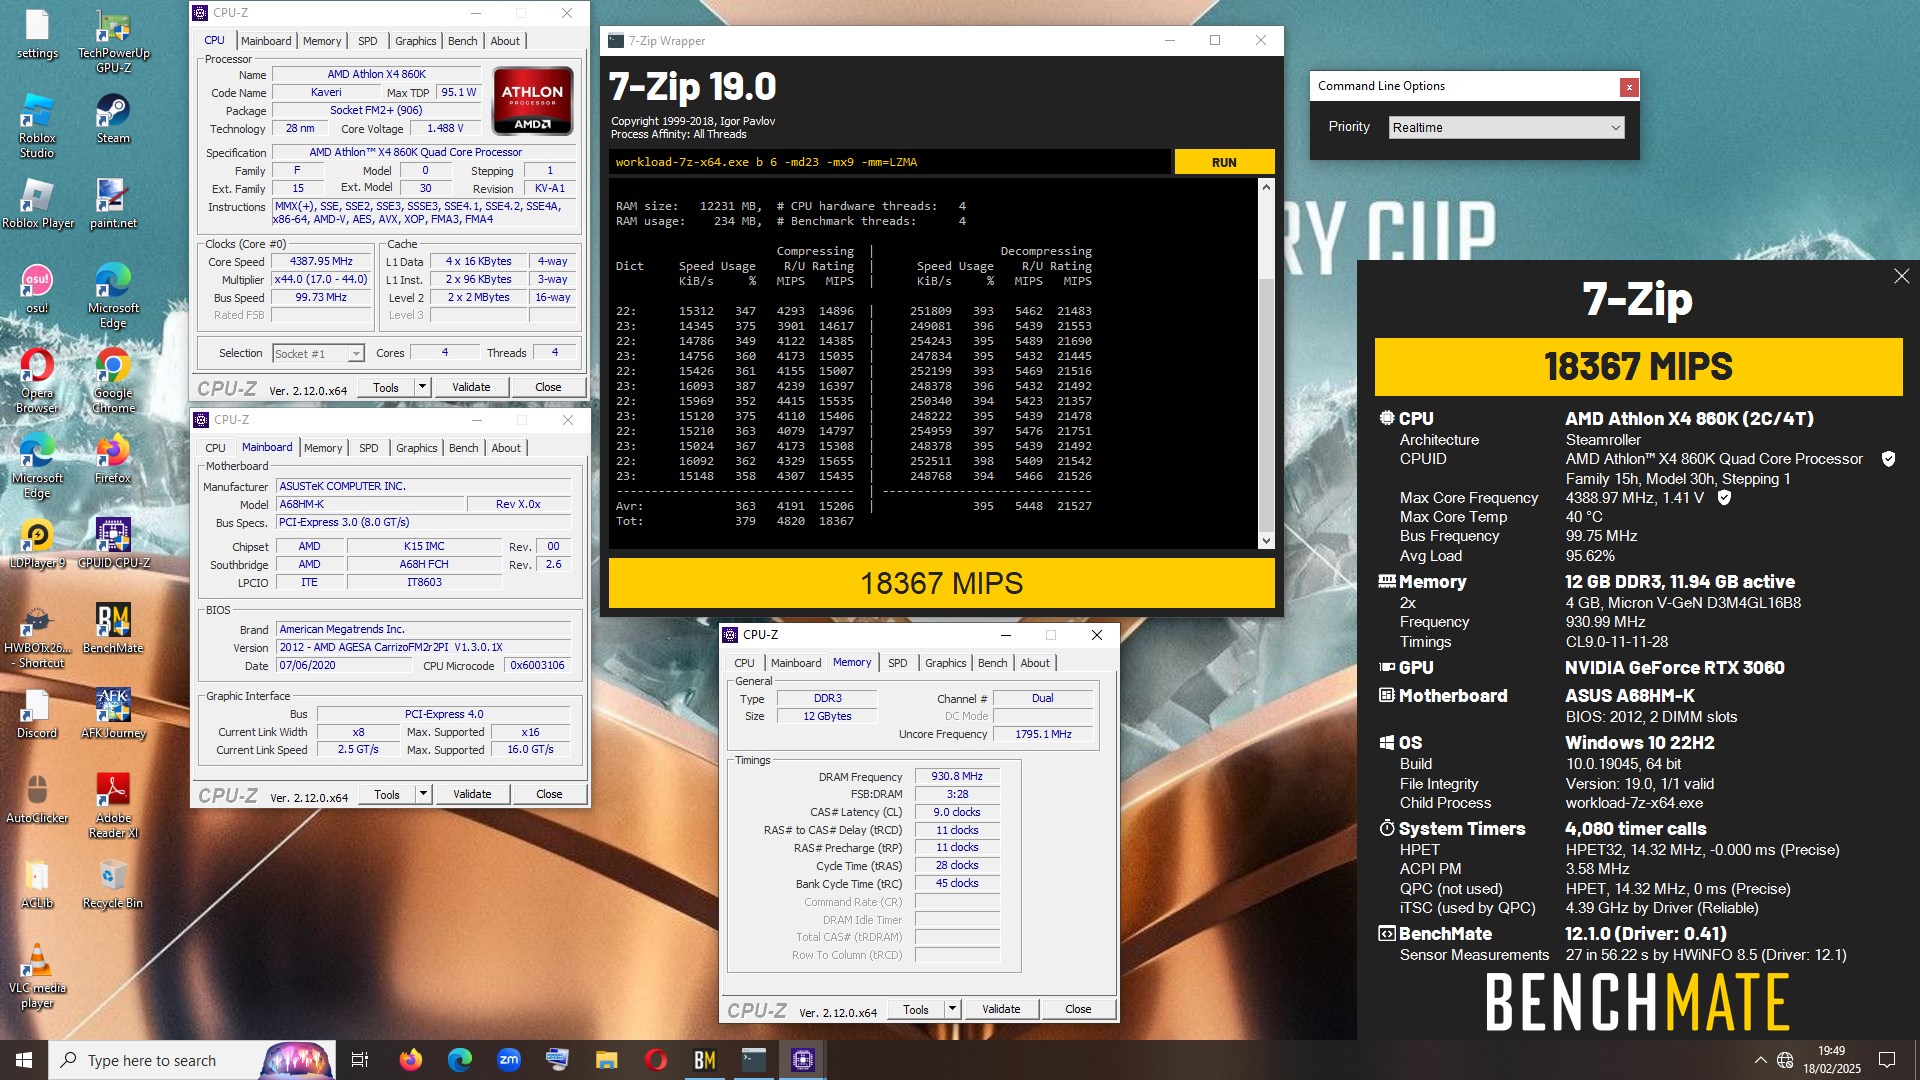Select SPD tab in Mainboard CPU-Z window
The width and height of the screenshot is (1920, 1080).
(368, 448)
